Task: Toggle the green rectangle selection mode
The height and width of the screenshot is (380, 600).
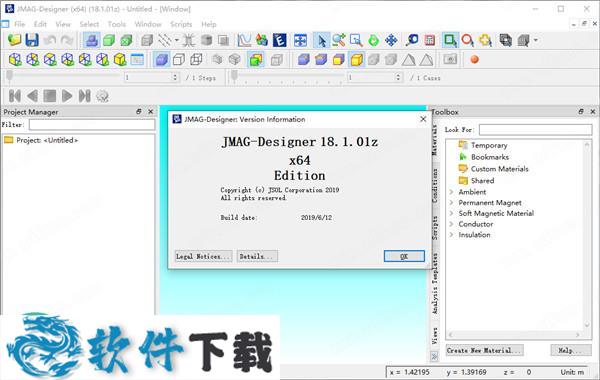Action: click(x=450, y=40)
